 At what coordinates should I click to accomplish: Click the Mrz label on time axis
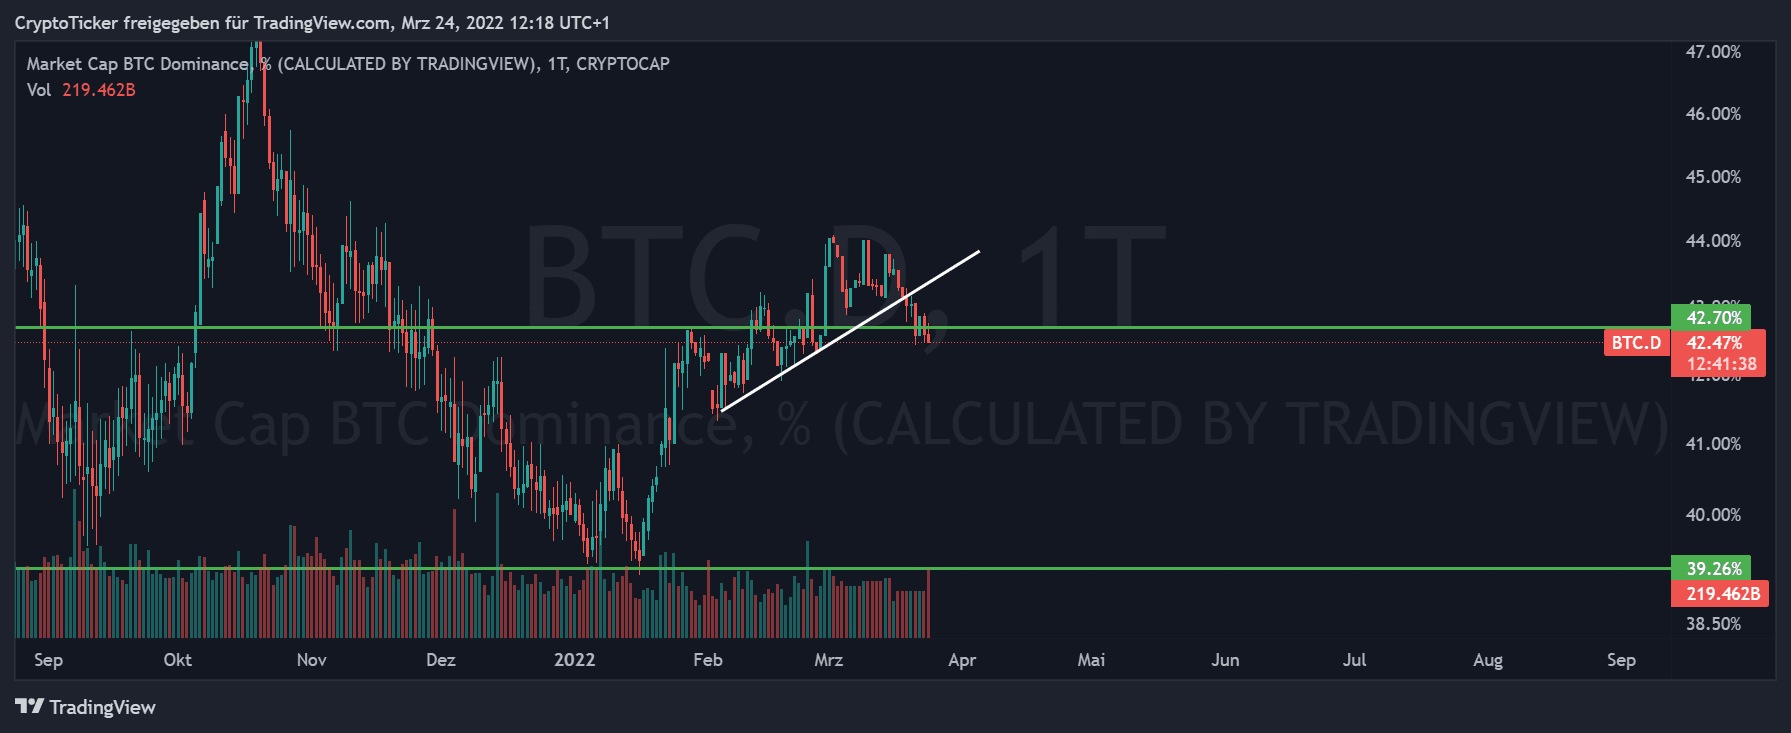tap(828, 660)
